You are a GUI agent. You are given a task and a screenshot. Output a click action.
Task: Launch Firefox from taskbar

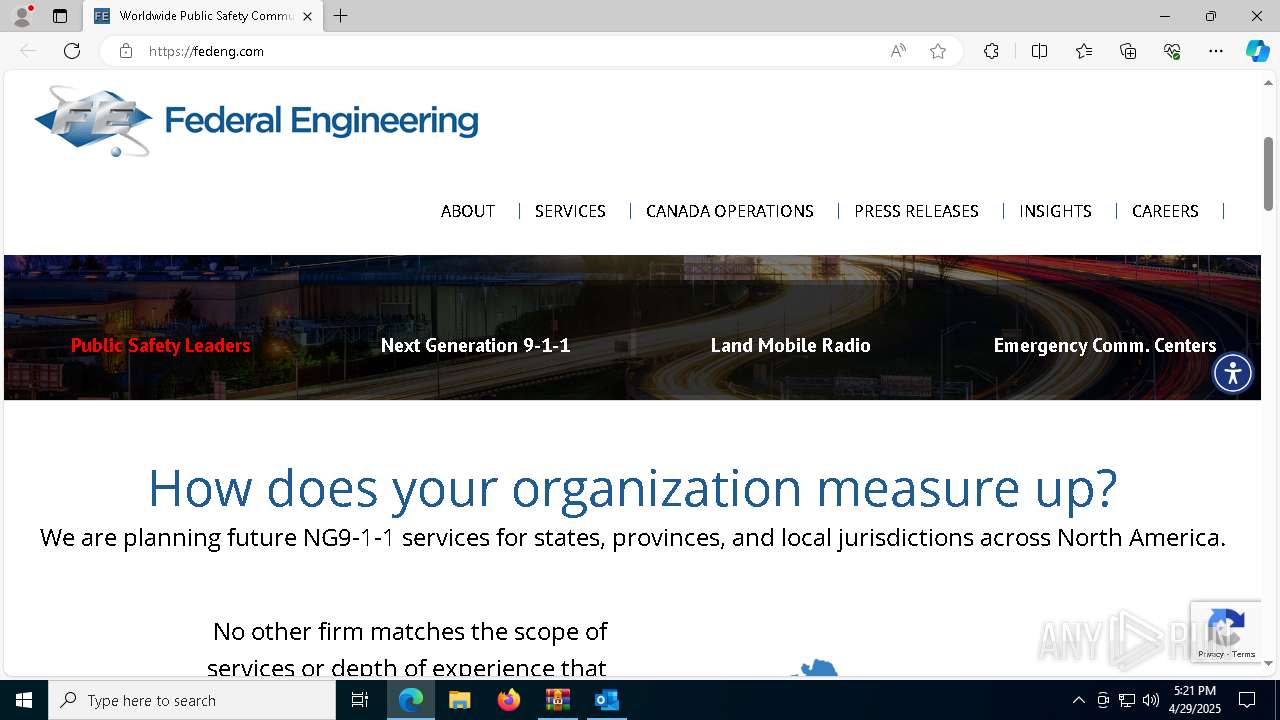tap(509, 700)
